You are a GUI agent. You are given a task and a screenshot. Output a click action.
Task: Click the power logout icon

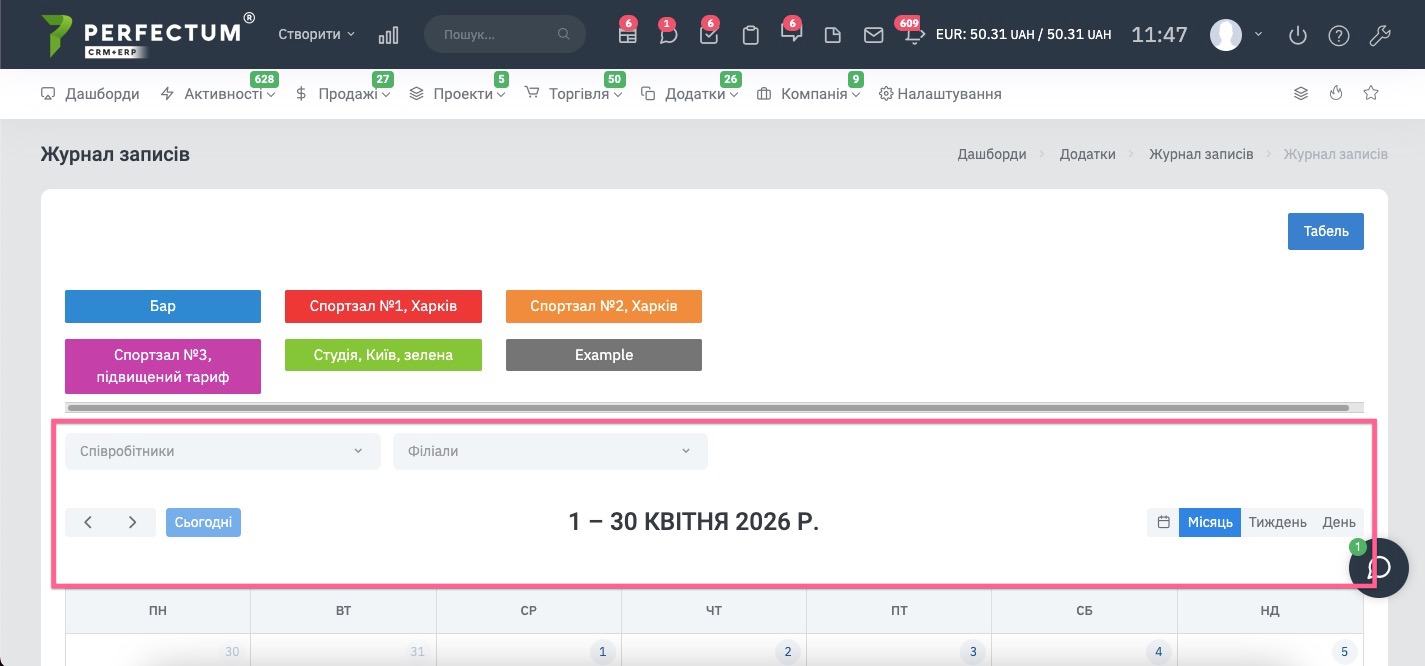pyautogui.click(x=1298, y=35)
